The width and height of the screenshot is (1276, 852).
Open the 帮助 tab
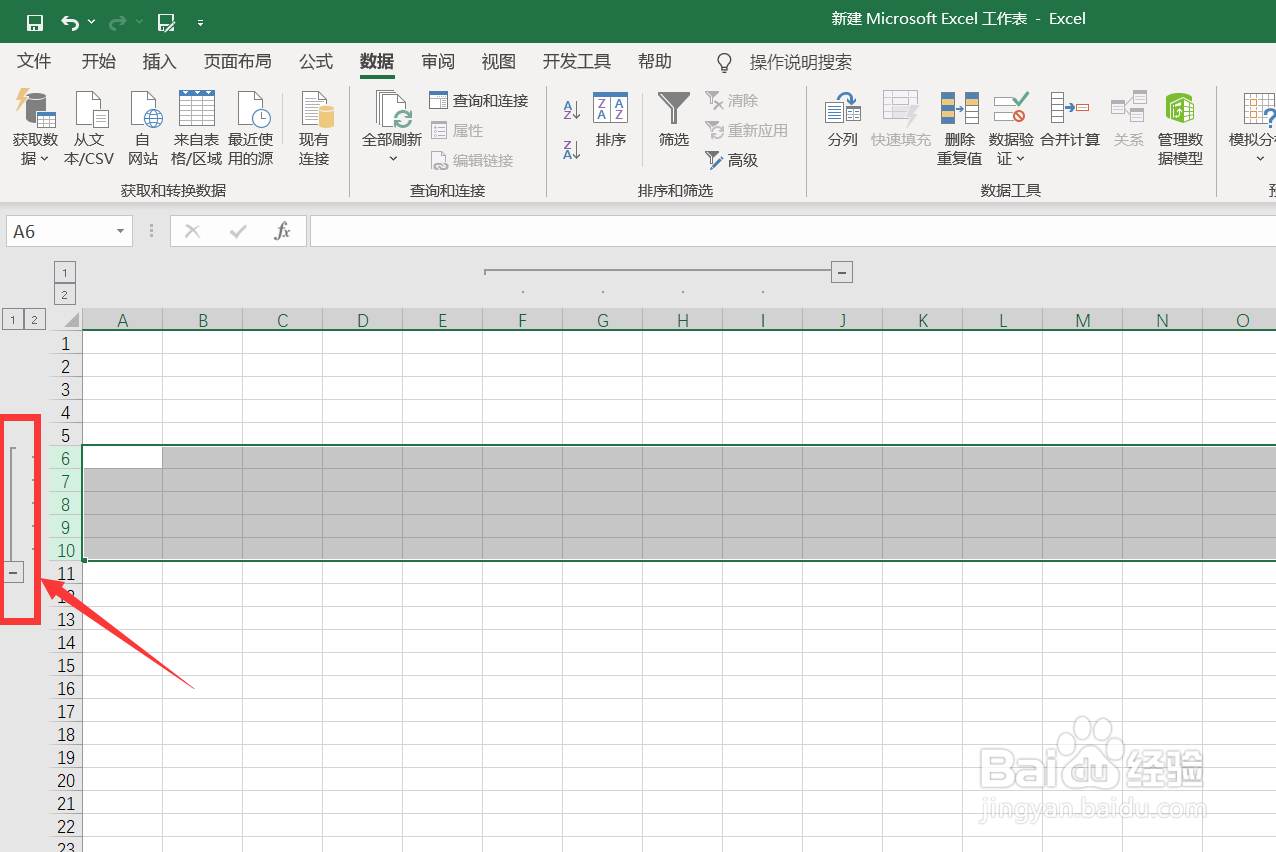655,62
